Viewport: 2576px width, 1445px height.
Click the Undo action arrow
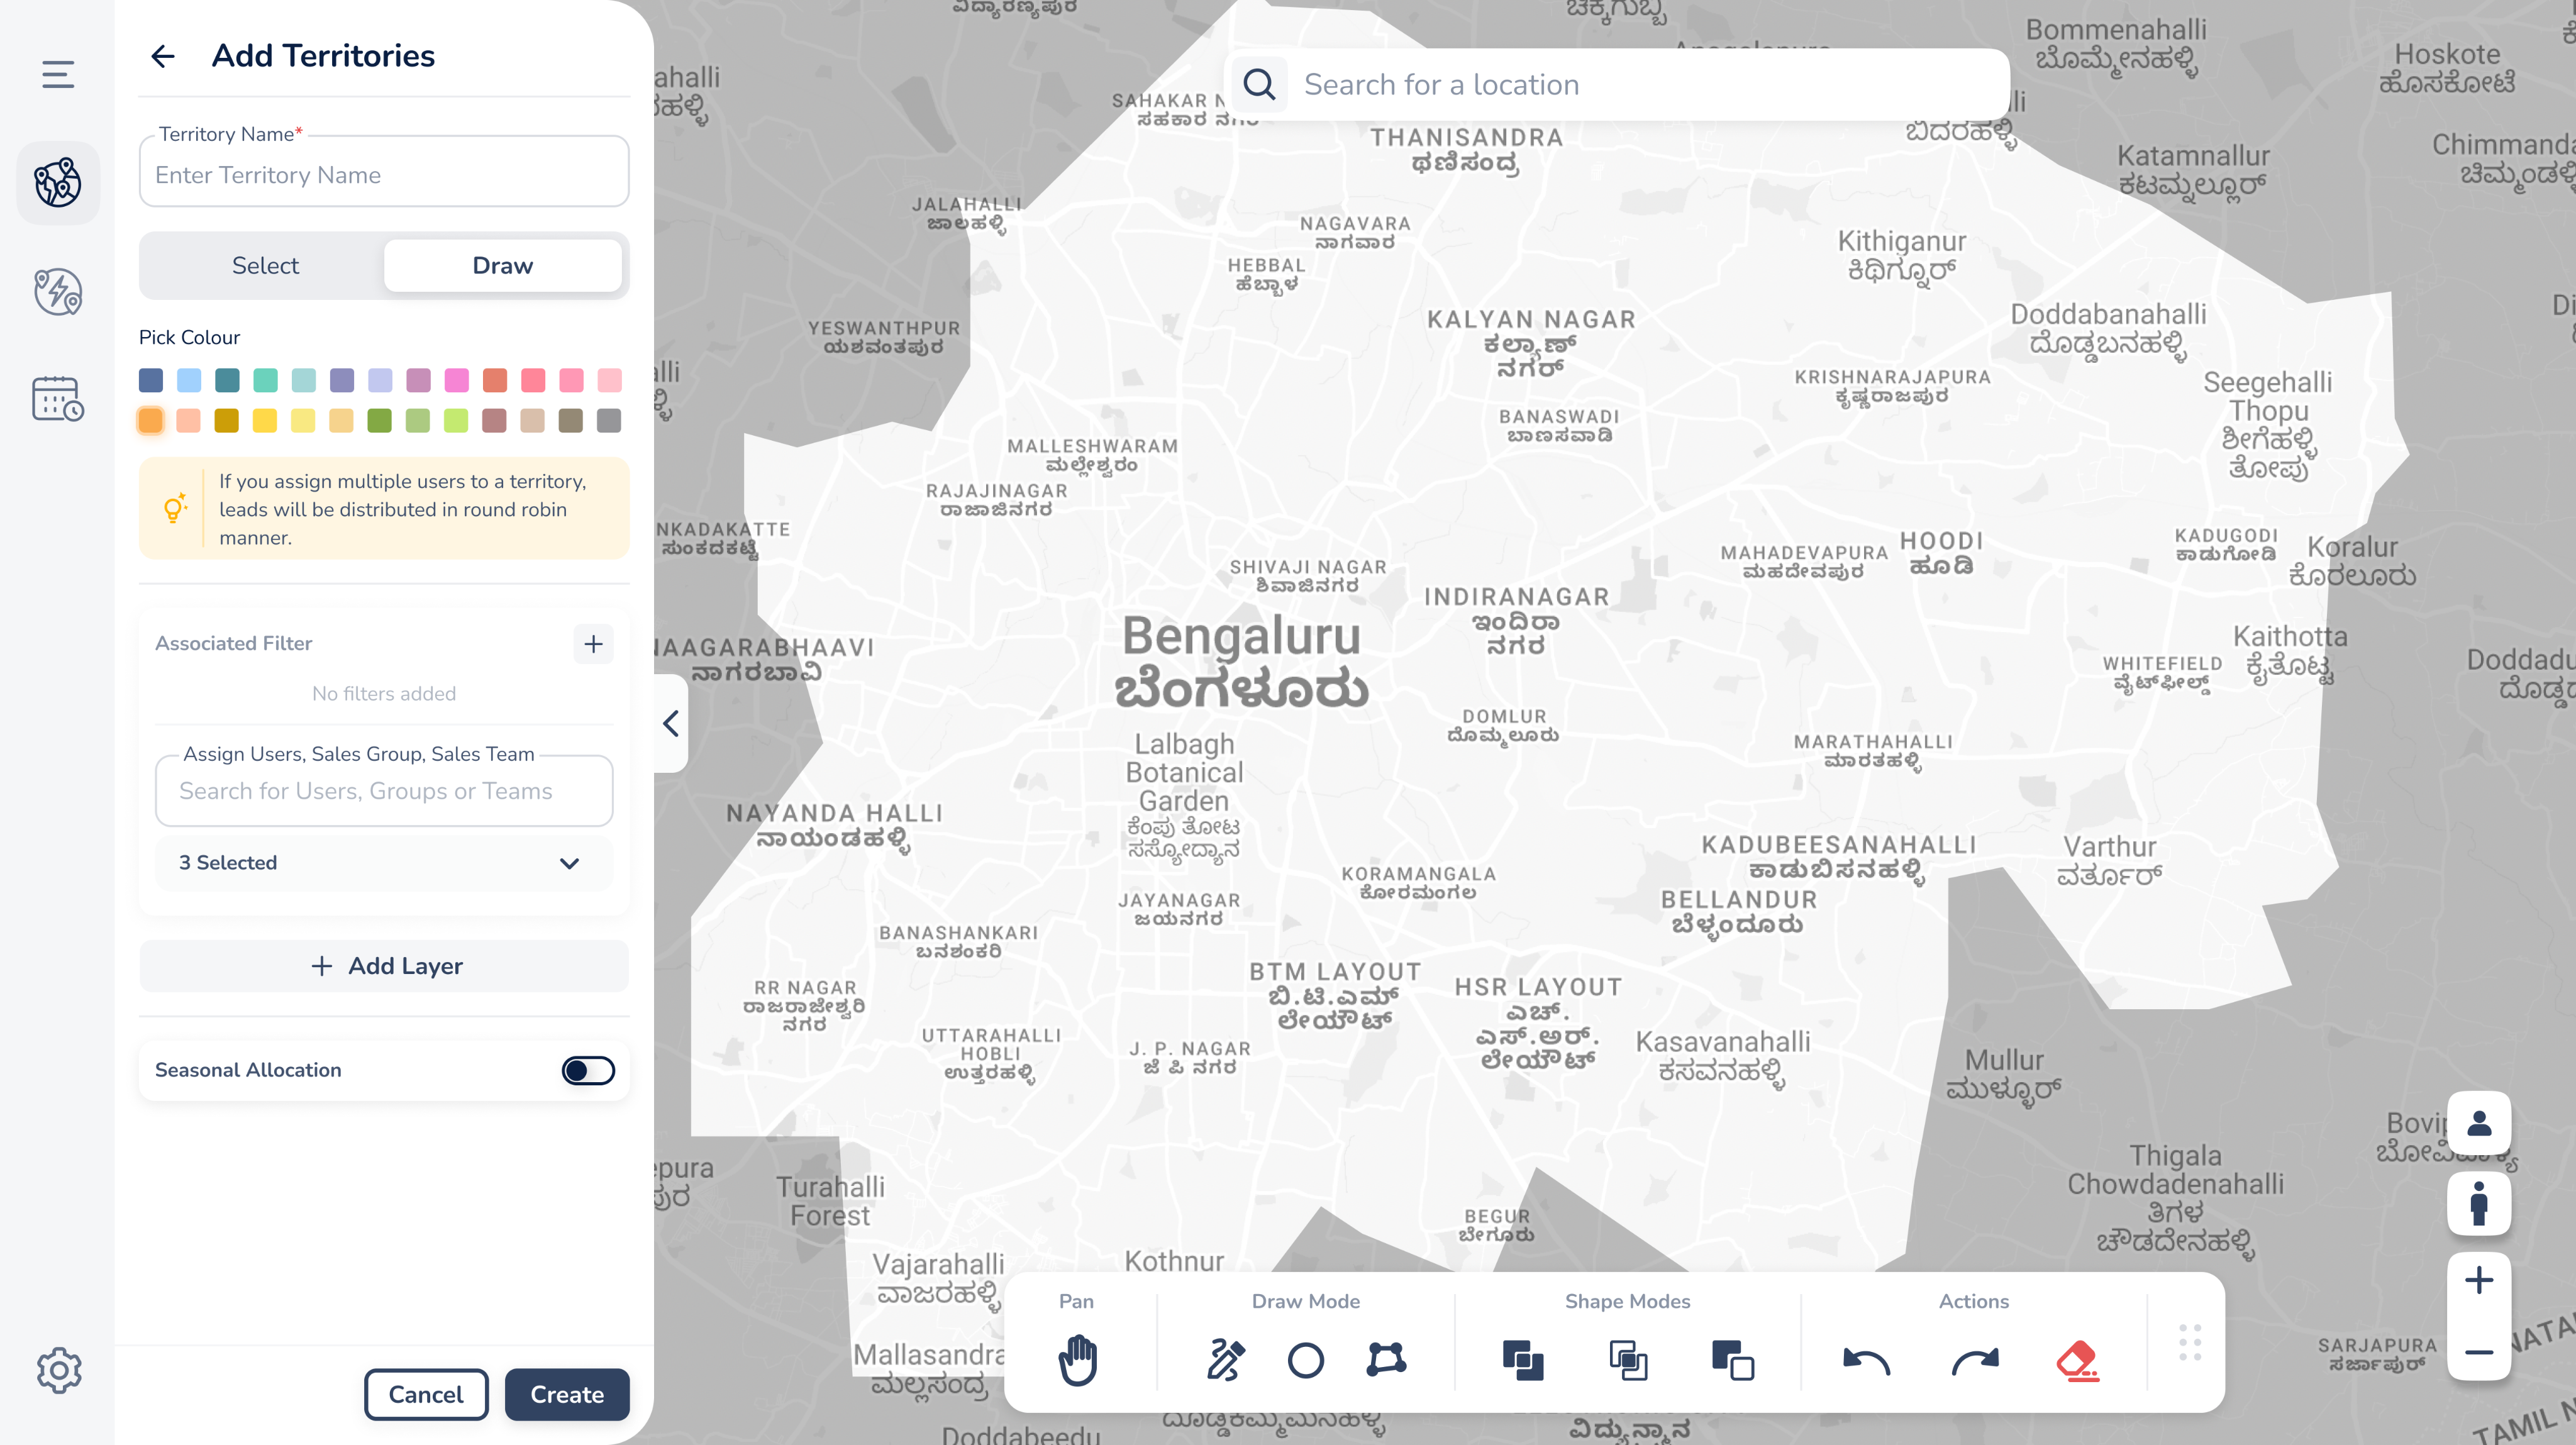1865,1361
